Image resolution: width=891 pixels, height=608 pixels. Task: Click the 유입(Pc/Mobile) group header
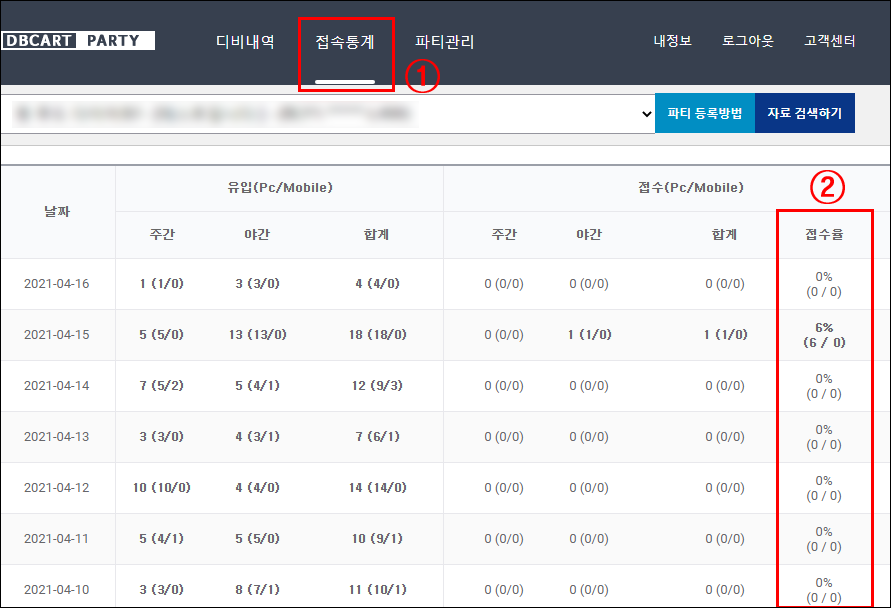279,188
